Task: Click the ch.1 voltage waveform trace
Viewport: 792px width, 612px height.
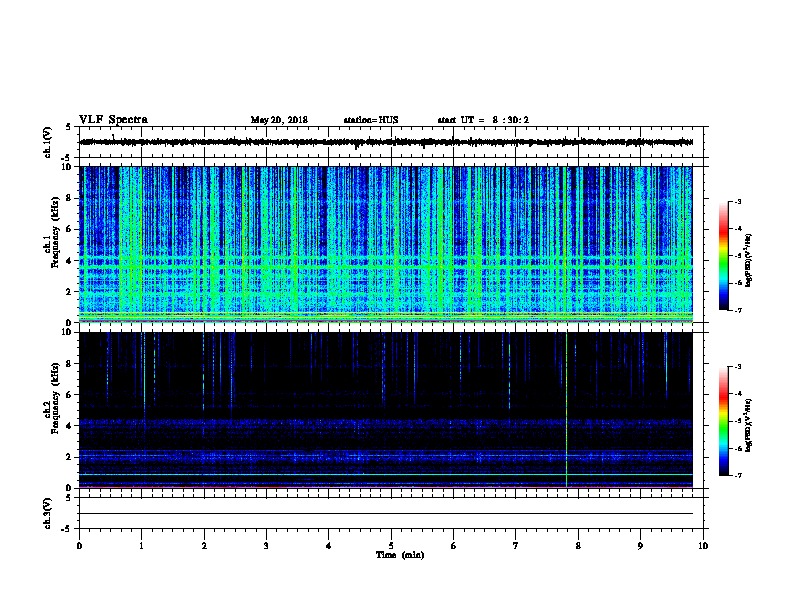Action: (386, 142)
